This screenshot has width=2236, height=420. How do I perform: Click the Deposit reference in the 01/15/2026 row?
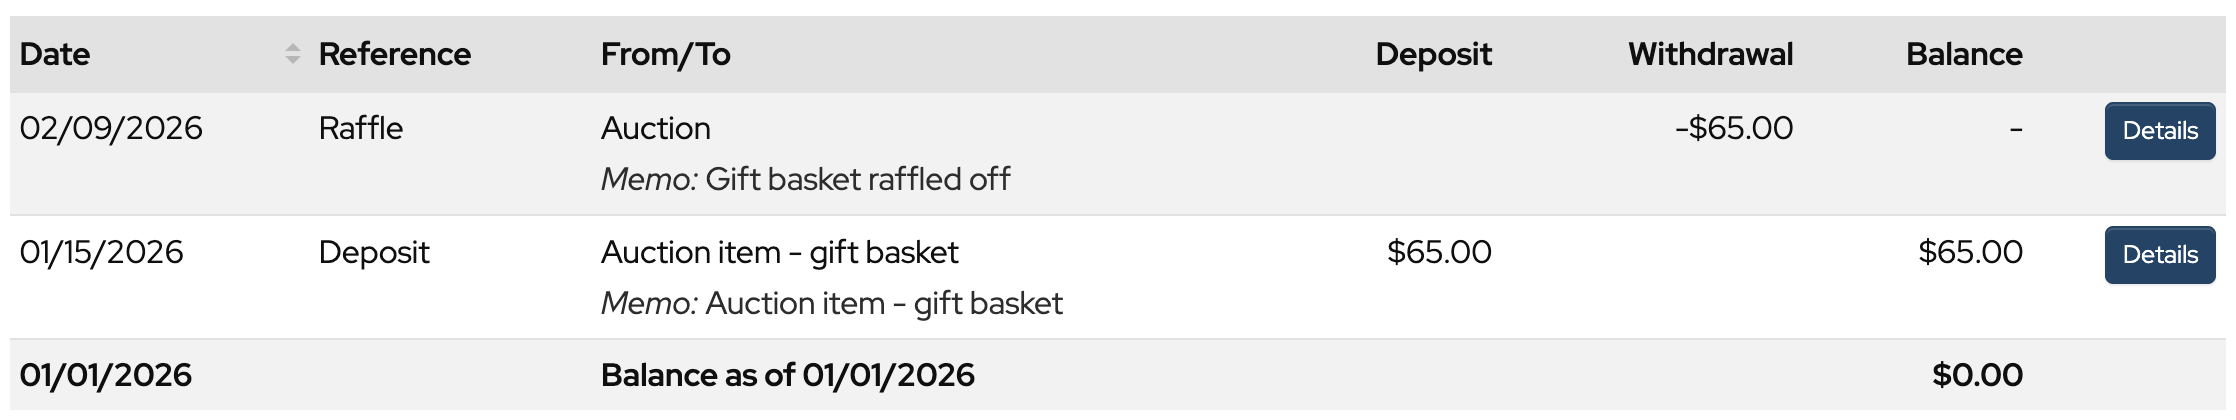(x=373, y=252)
